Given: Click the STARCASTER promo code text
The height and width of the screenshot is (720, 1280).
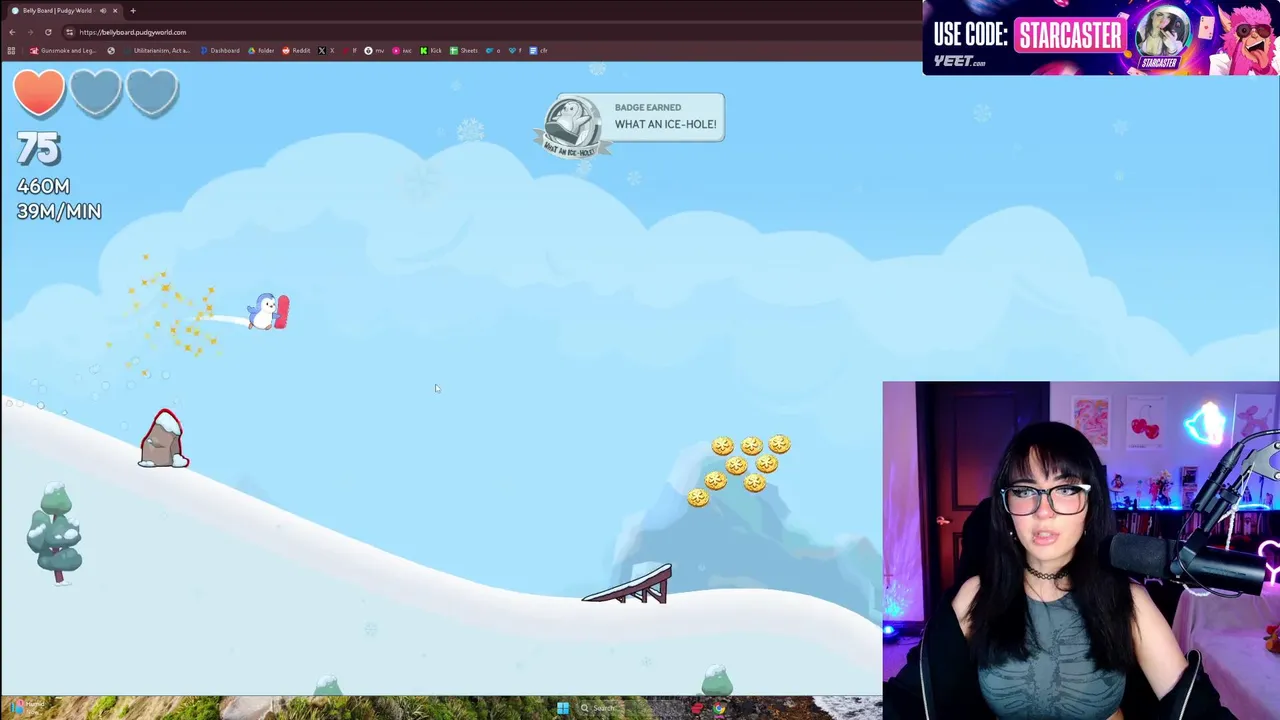Looking at the screenshot, I should [1069, 35].
